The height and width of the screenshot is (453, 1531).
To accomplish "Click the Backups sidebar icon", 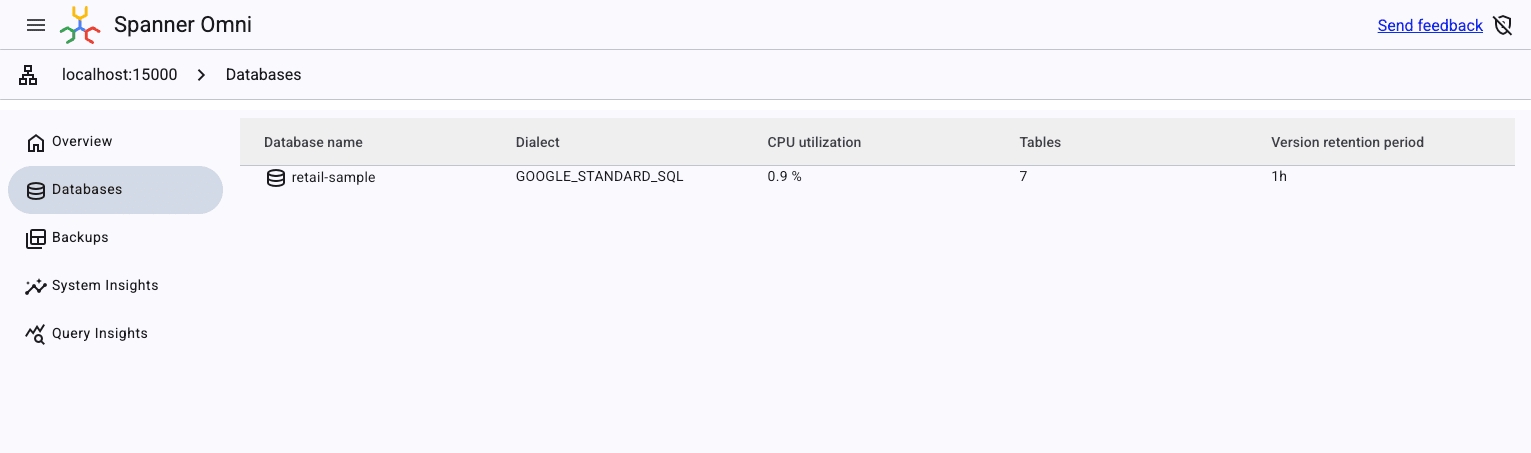I will click(36, 238).
